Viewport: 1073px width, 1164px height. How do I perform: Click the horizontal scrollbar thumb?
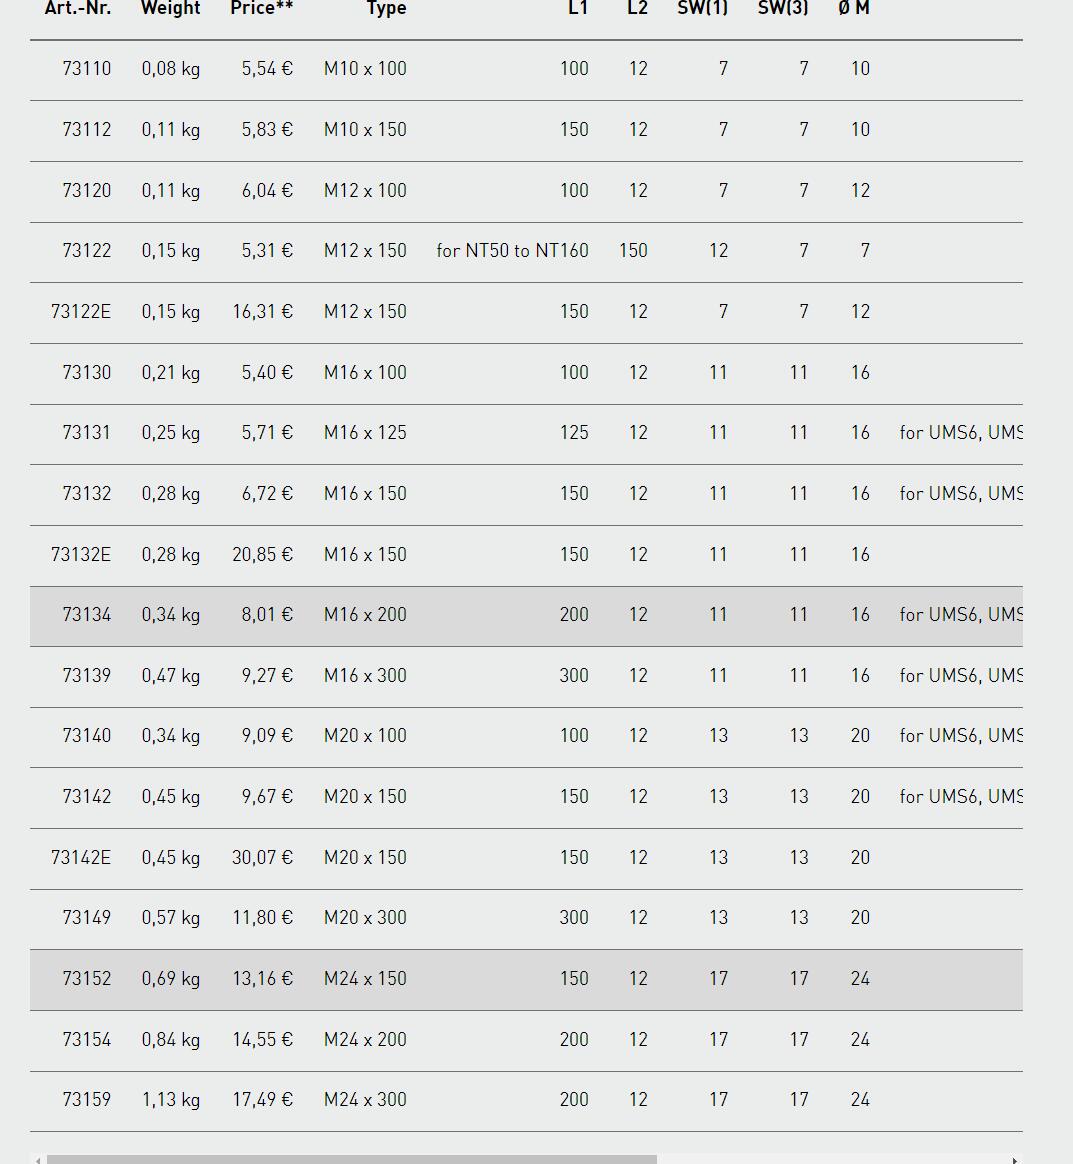352,1160
